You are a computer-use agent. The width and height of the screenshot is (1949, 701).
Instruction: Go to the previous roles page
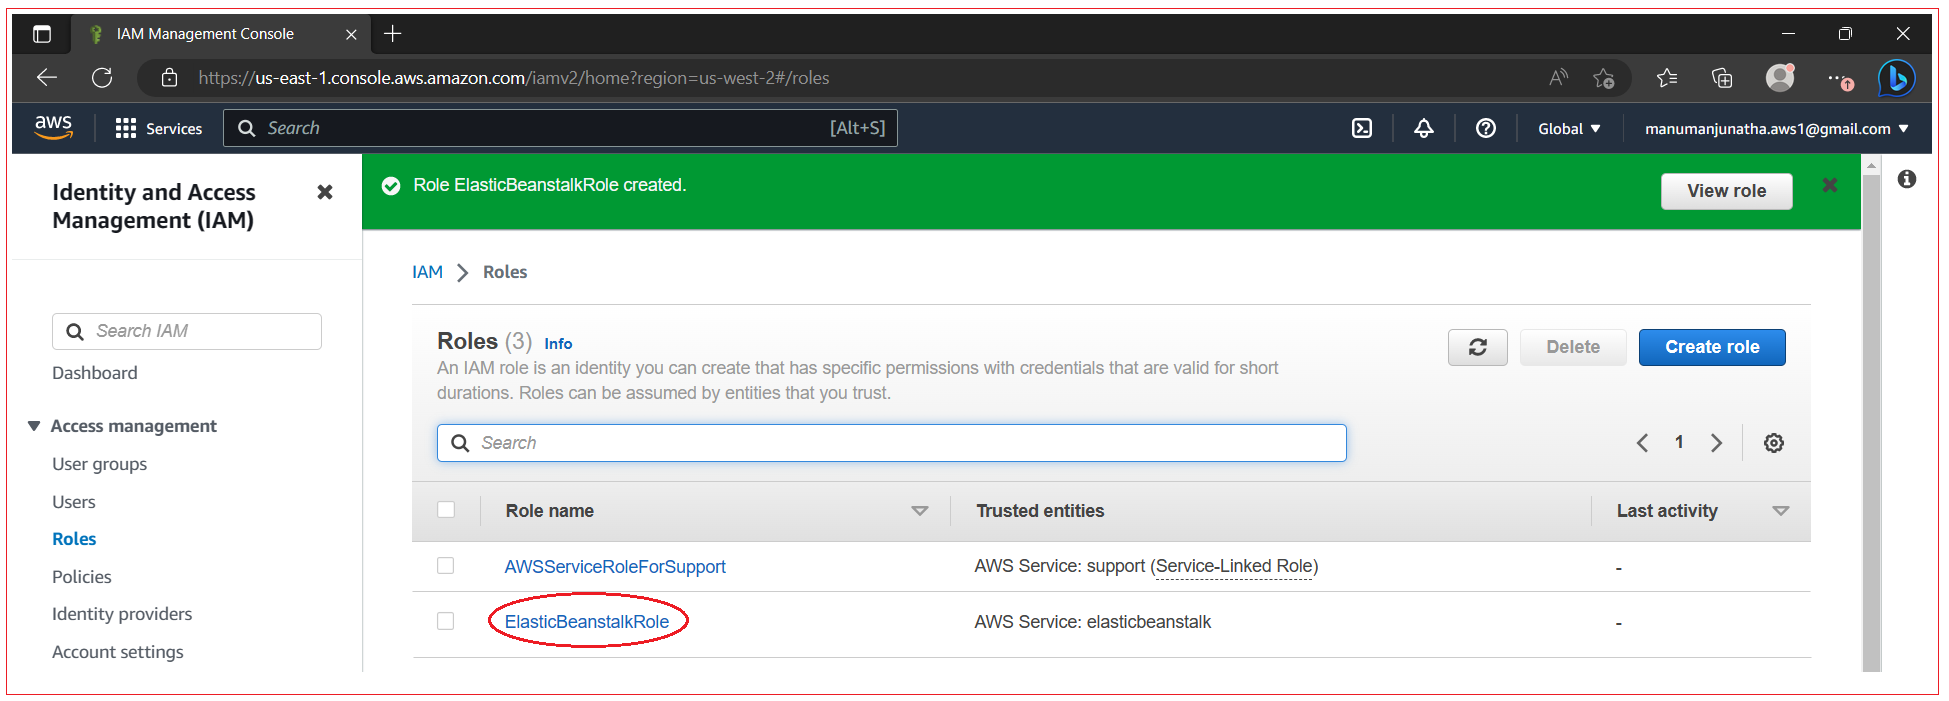pyautogui.click(x=1642, y=443)
